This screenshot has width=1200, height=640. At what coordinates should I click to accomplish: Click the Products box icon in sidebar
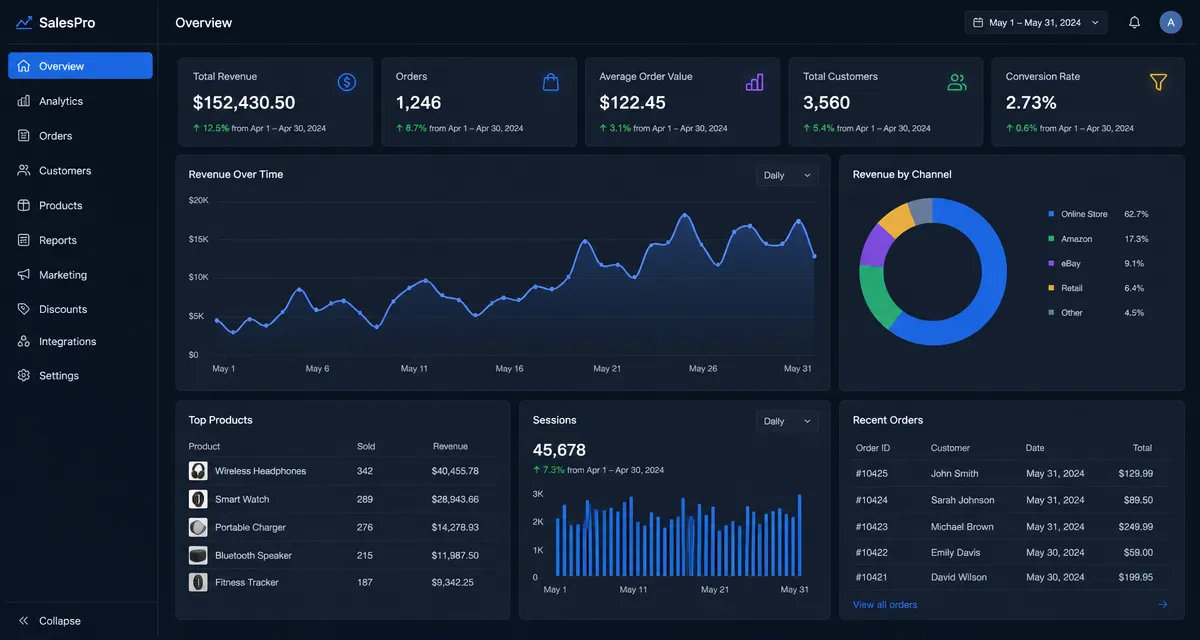tap(24, 205)
